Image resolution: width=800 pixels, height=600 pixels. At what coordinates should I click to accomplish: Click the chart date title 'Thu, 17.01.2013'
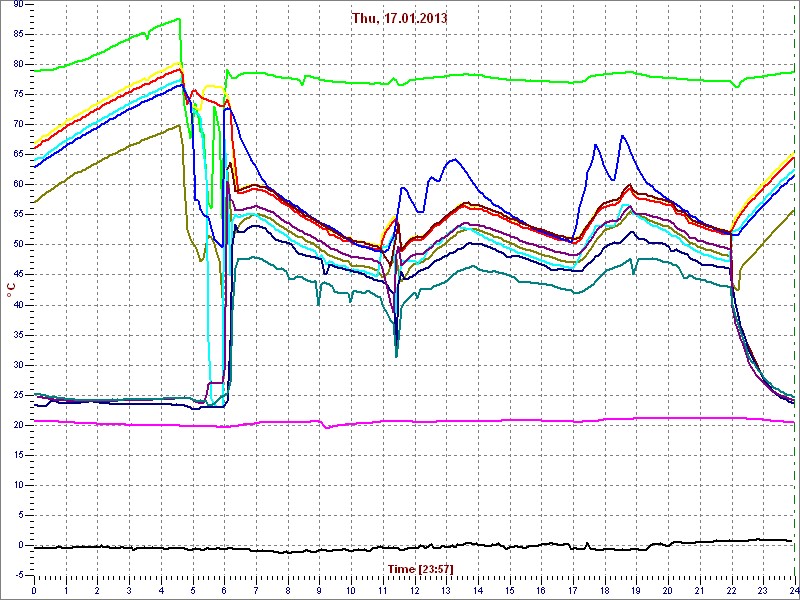click(x=399, y=18)
